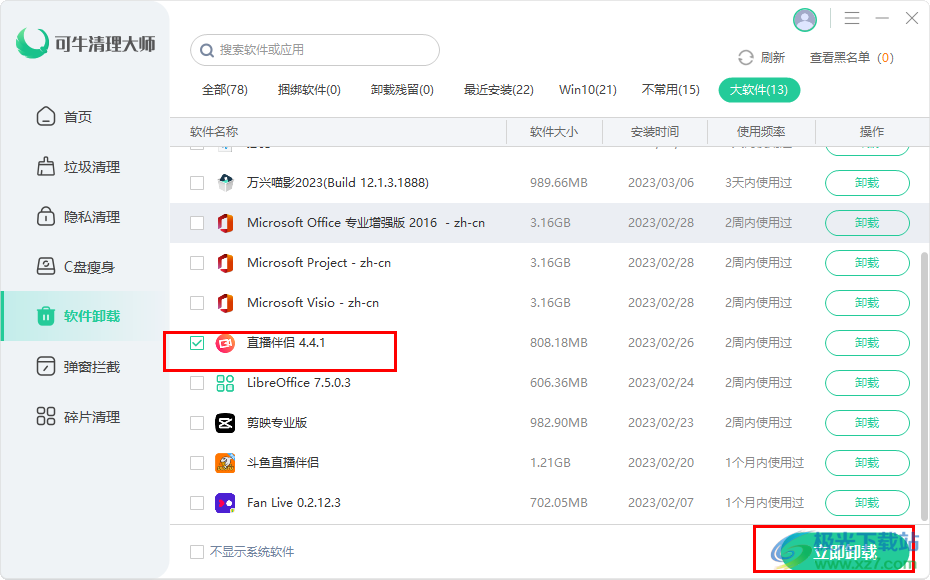
Task: Click the 立即卸载 button
Action: point(845,552)
